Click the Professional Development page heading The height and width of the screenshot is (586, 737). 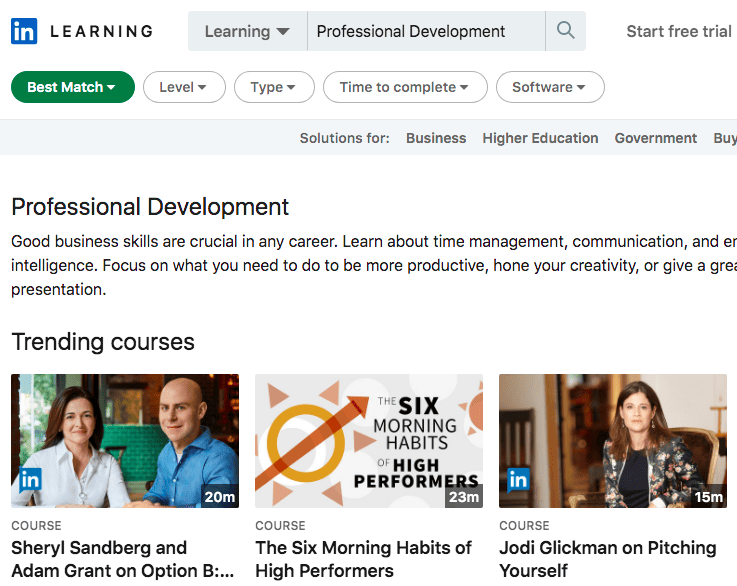click(x=150, y=207)
